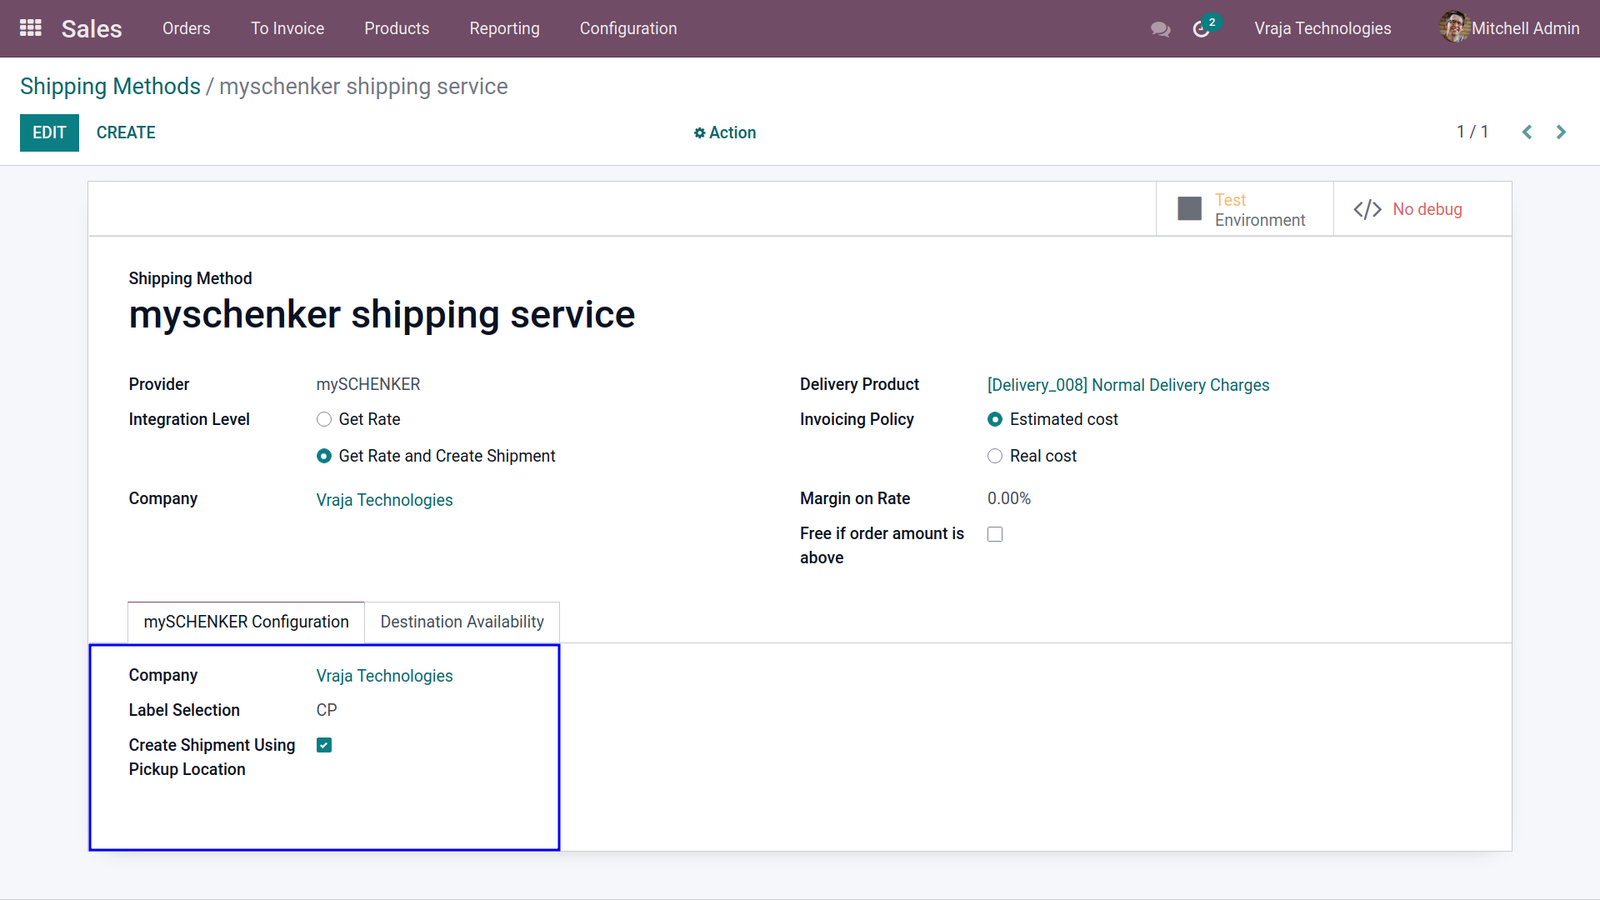Open the Vraja Technologies company switcher
This screenshot has width=1600, height=900.
(1322, 28)
